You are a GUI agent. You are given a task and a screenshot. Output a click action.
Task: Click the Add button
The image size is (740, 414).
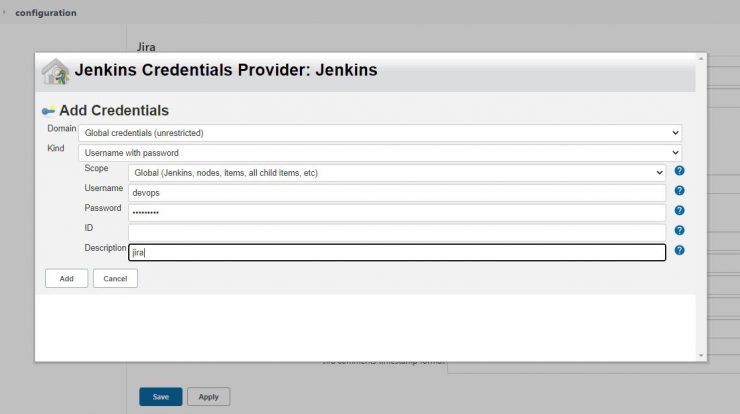[67, 279]
